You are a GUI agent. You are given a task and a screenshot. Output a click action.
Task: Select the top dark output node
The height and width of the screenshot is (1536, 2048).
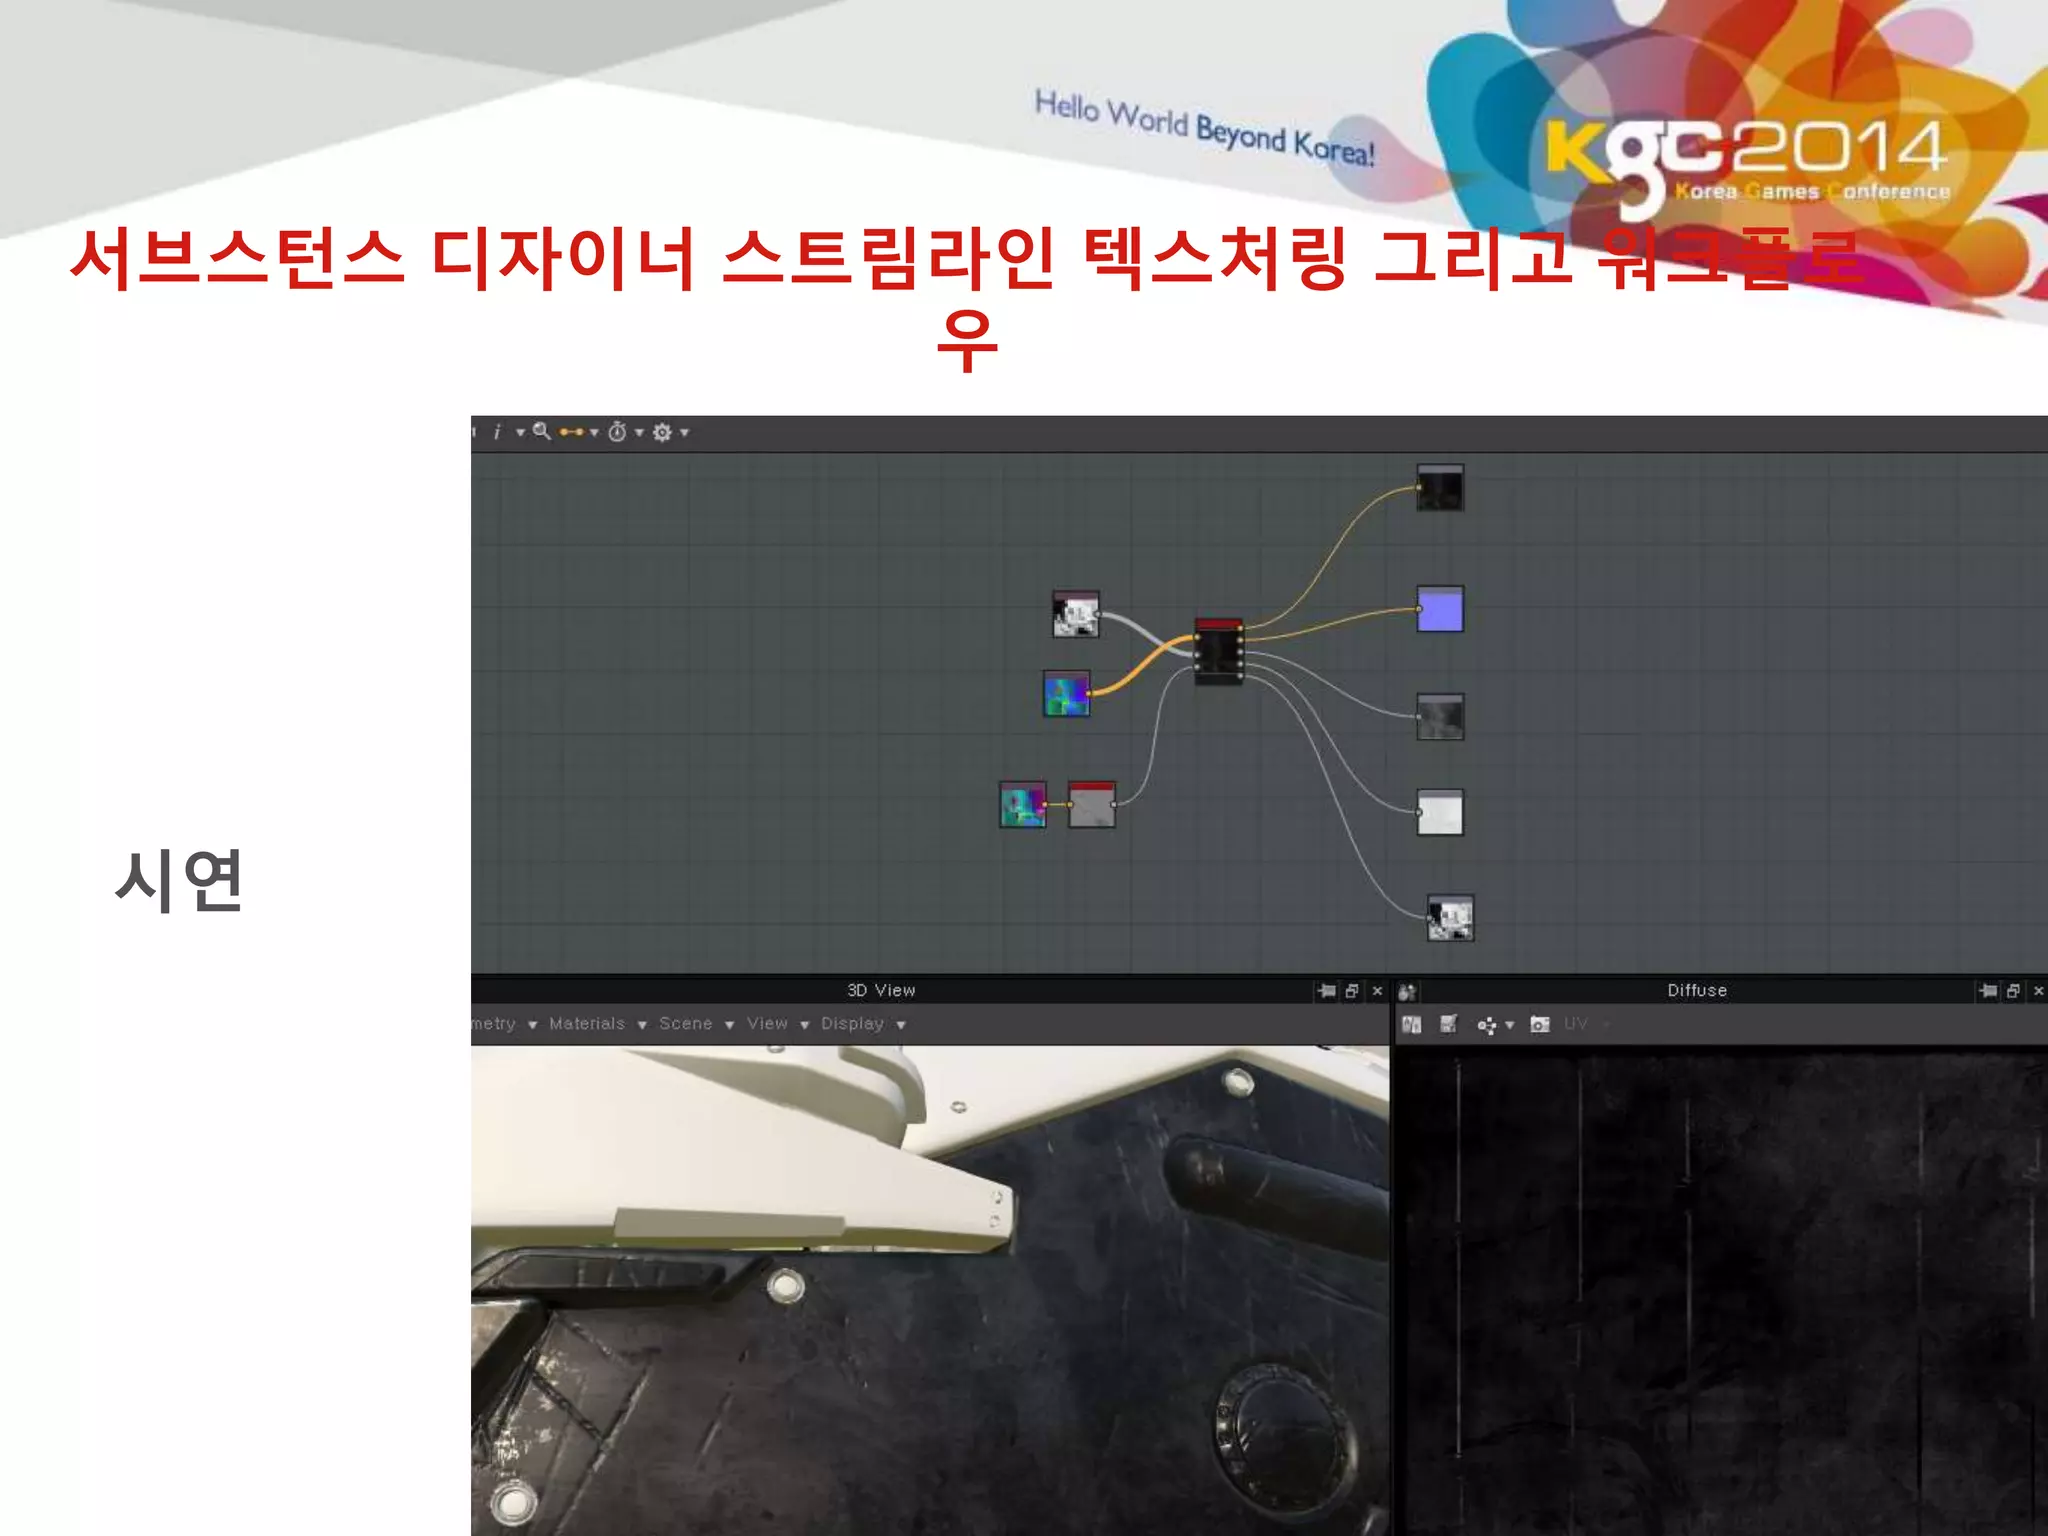(1441, 488)
